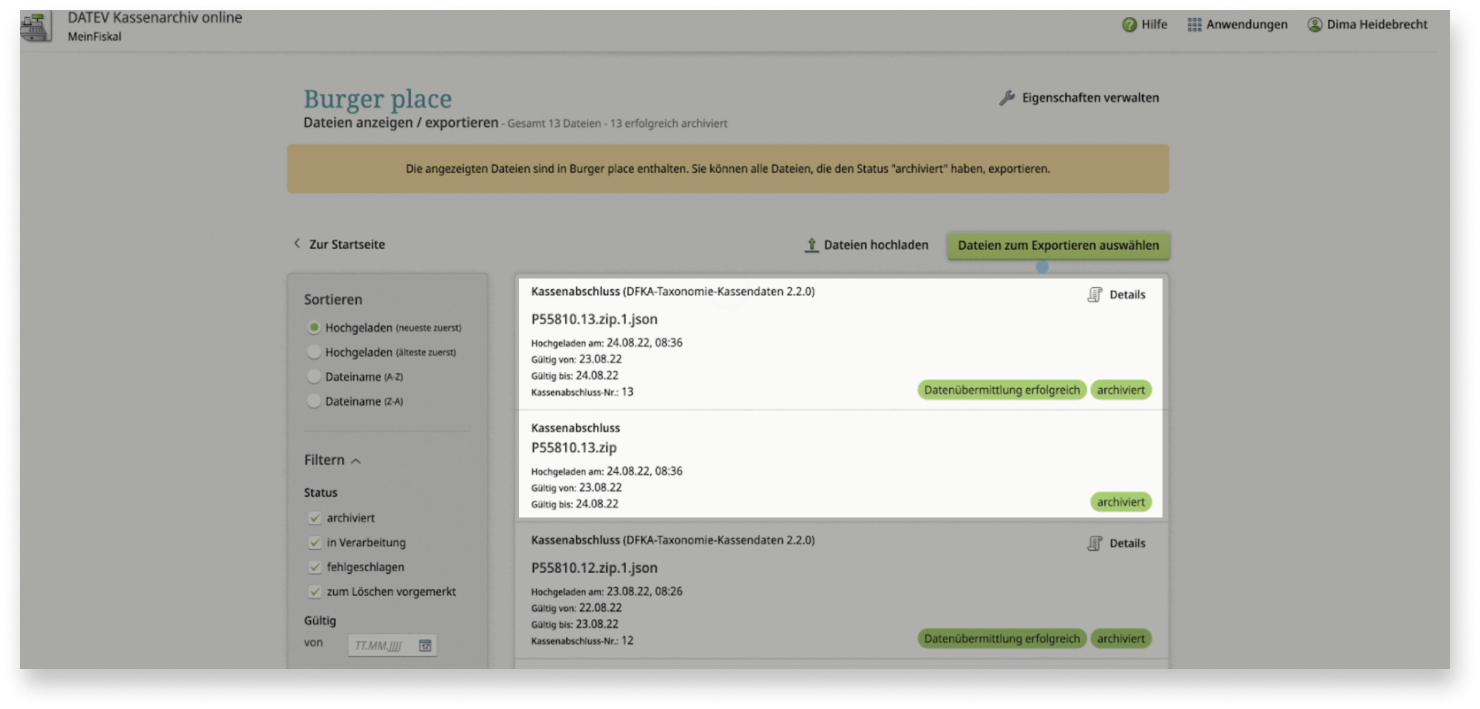Viewport: 1480px width, 709px height.
Task: Click the DATEV cash register logo icon
Action: point(37,27)
